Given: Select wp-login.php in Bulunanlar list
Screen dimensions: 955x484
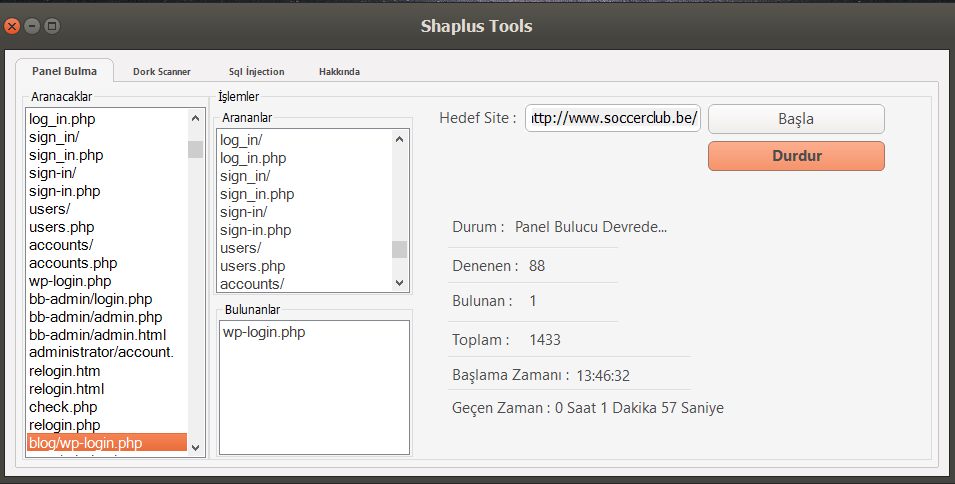Looking at the screenshot, I should coord(264,332).
